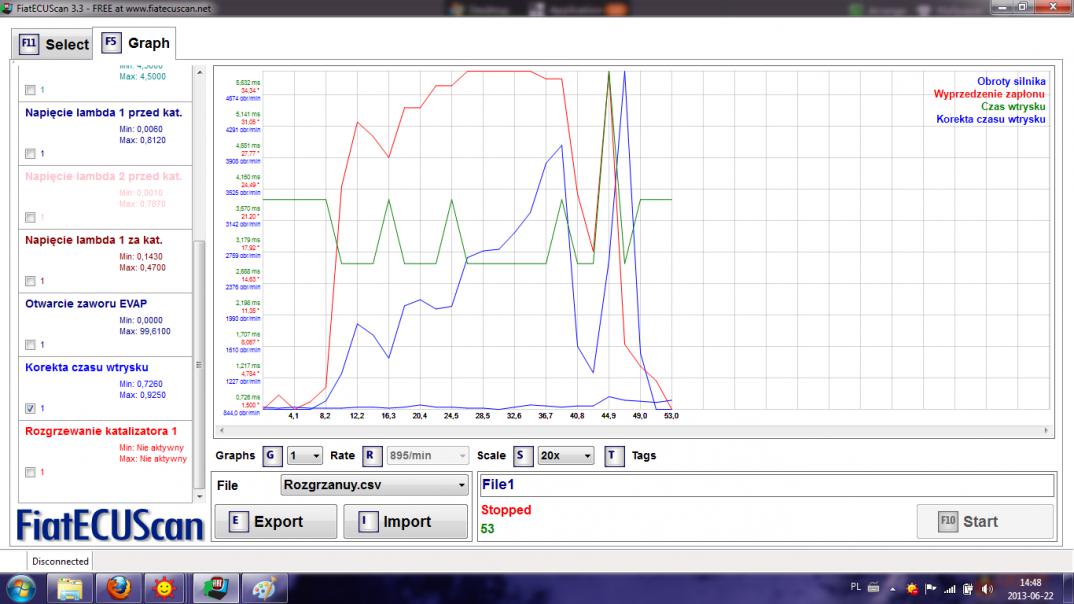Screen dimensions: 1074x604
Task: Open the Graph tab
Action: tap(135, 43)
